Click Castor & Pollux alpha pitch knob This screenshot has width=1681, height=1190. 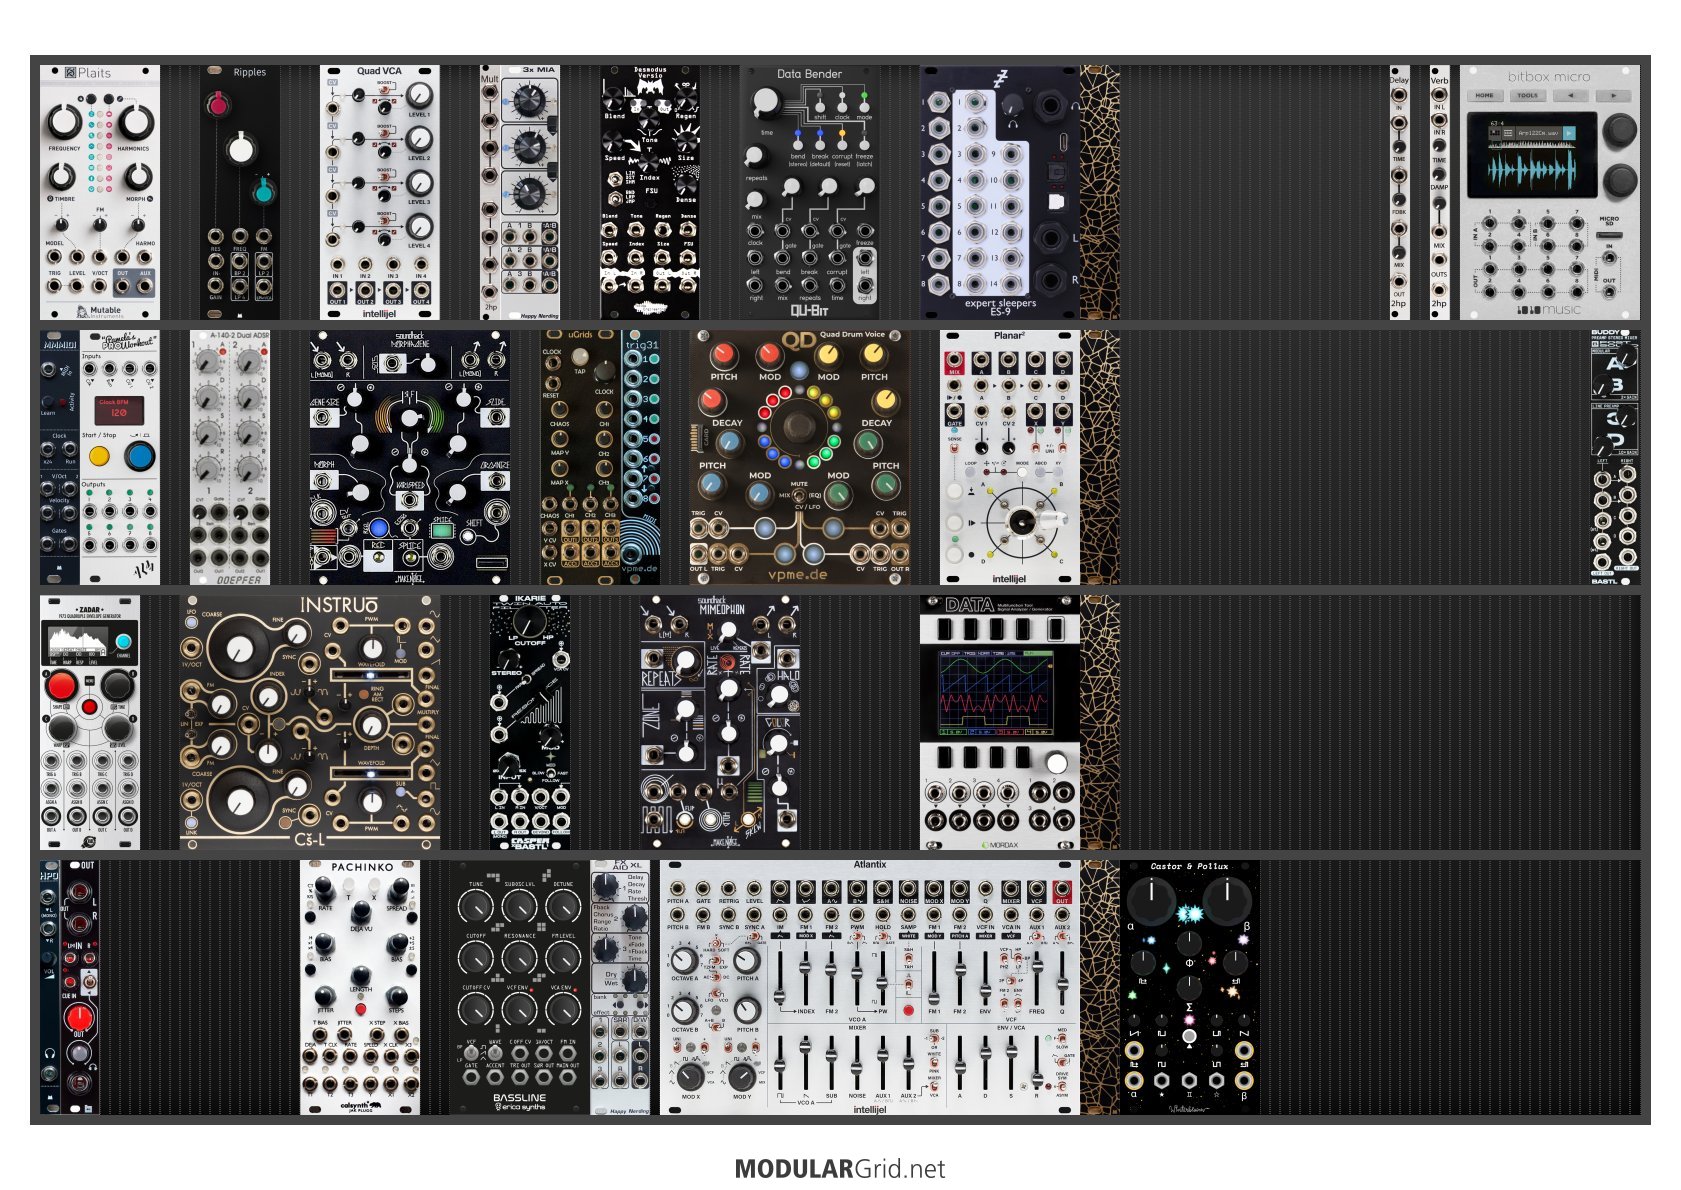(1151, 901)
